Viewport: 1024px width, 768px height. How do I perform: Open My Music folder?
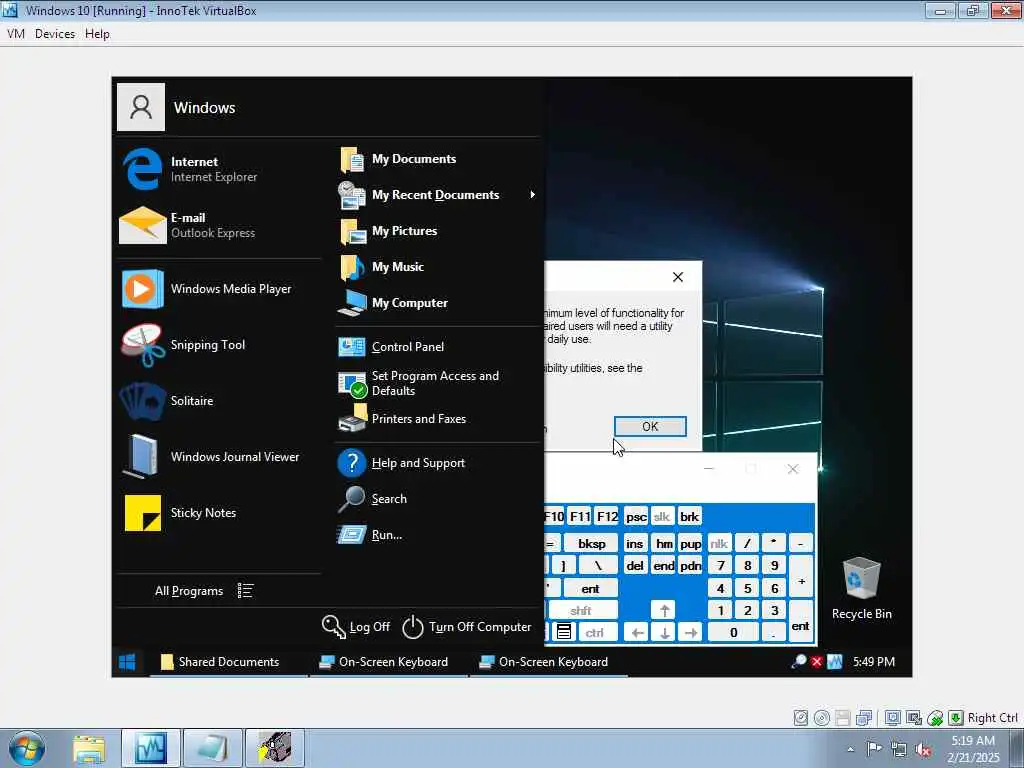[x=438, y=267]
